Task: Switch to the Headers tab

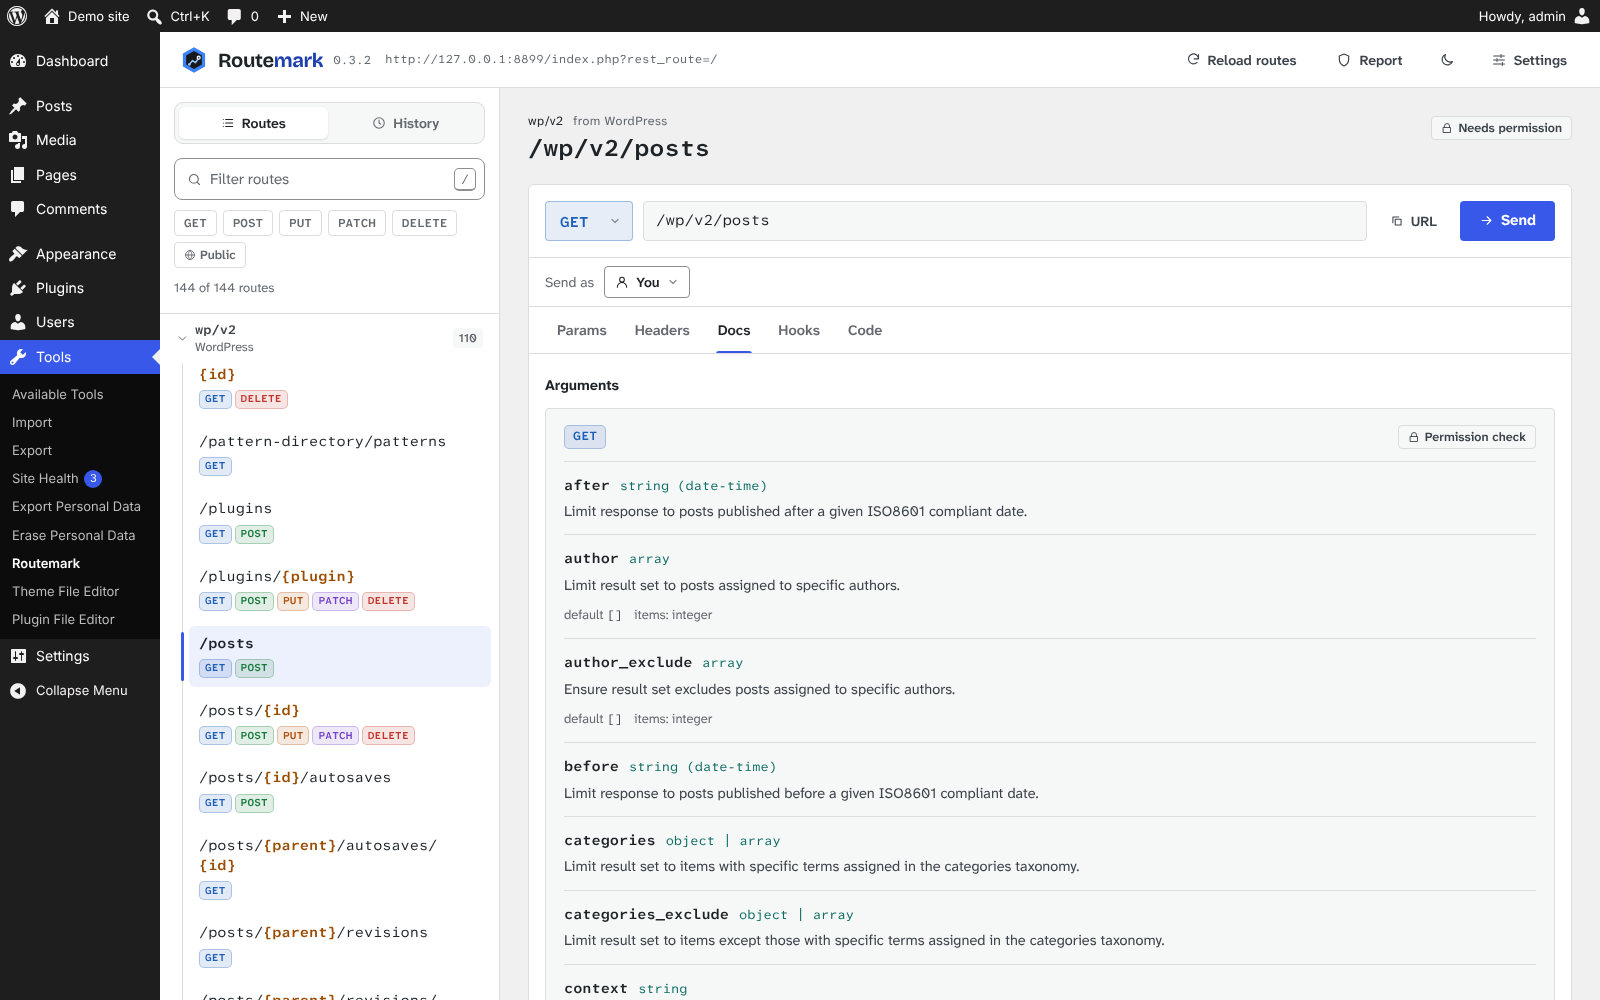Action: tap(662, 330)
